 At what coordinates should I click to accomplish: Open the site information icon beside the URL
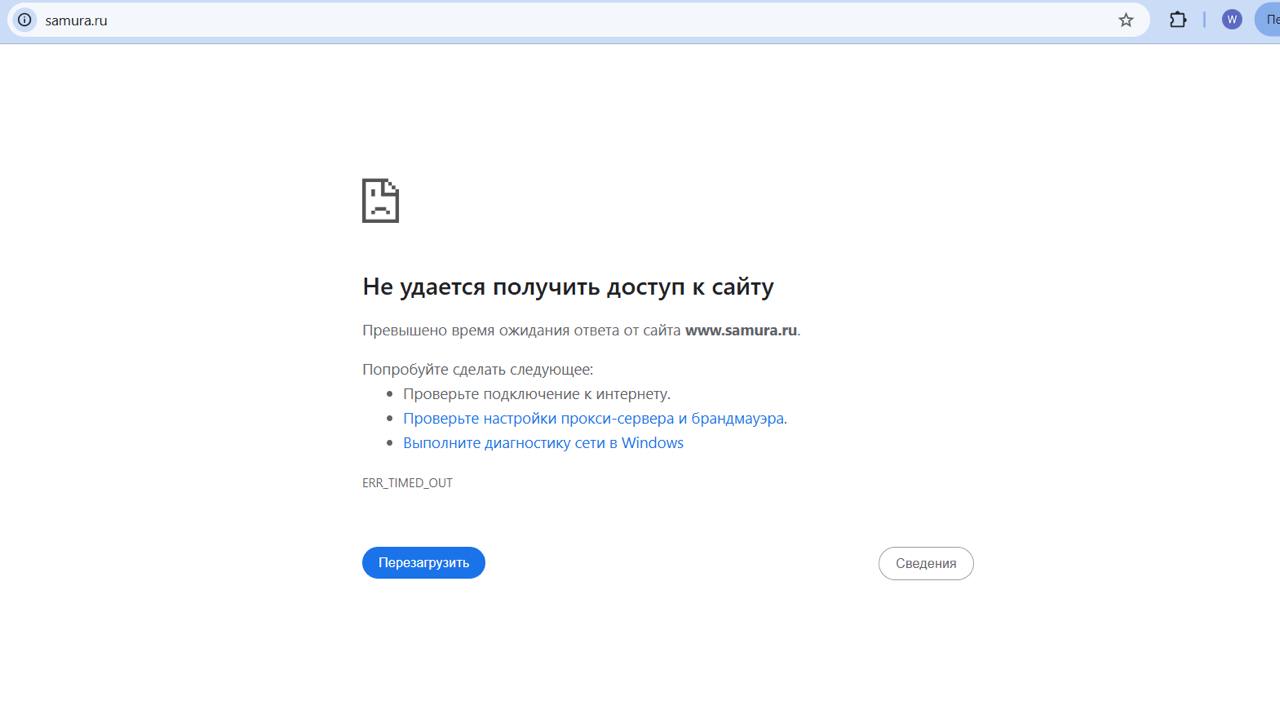pos(25,20)
